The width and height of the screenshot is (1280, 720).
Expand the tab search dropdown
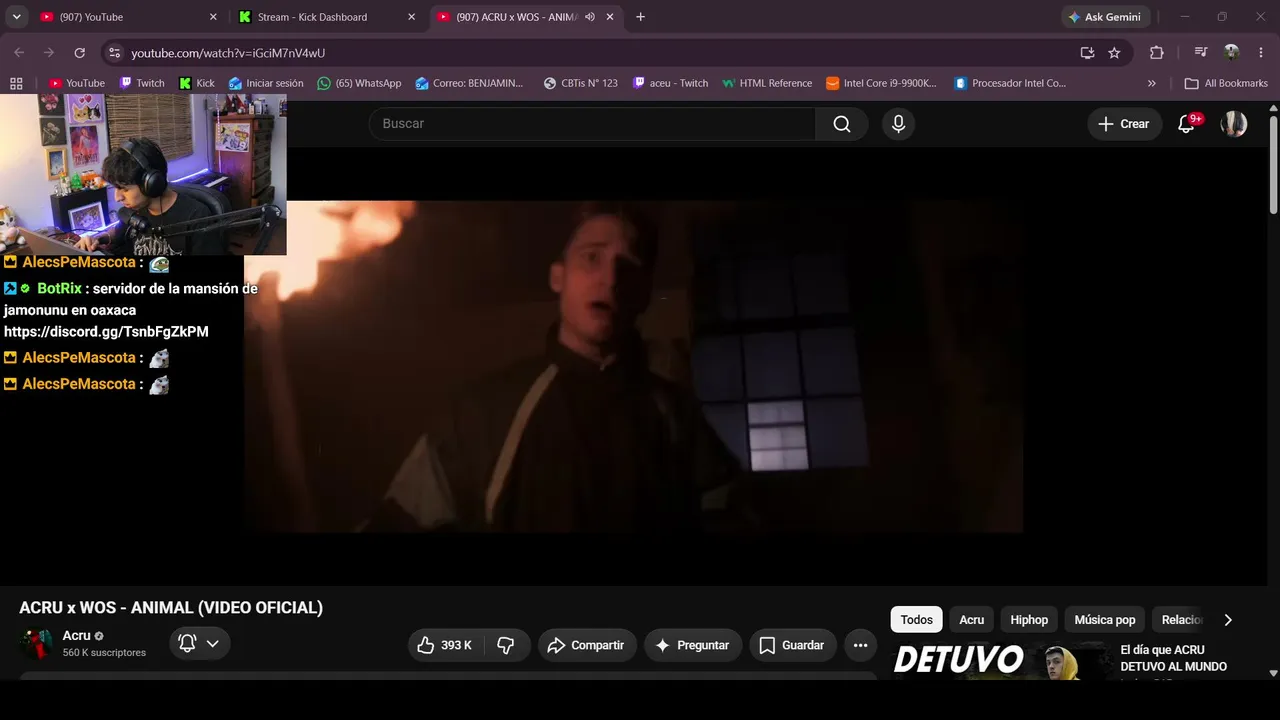click(16, 17)
